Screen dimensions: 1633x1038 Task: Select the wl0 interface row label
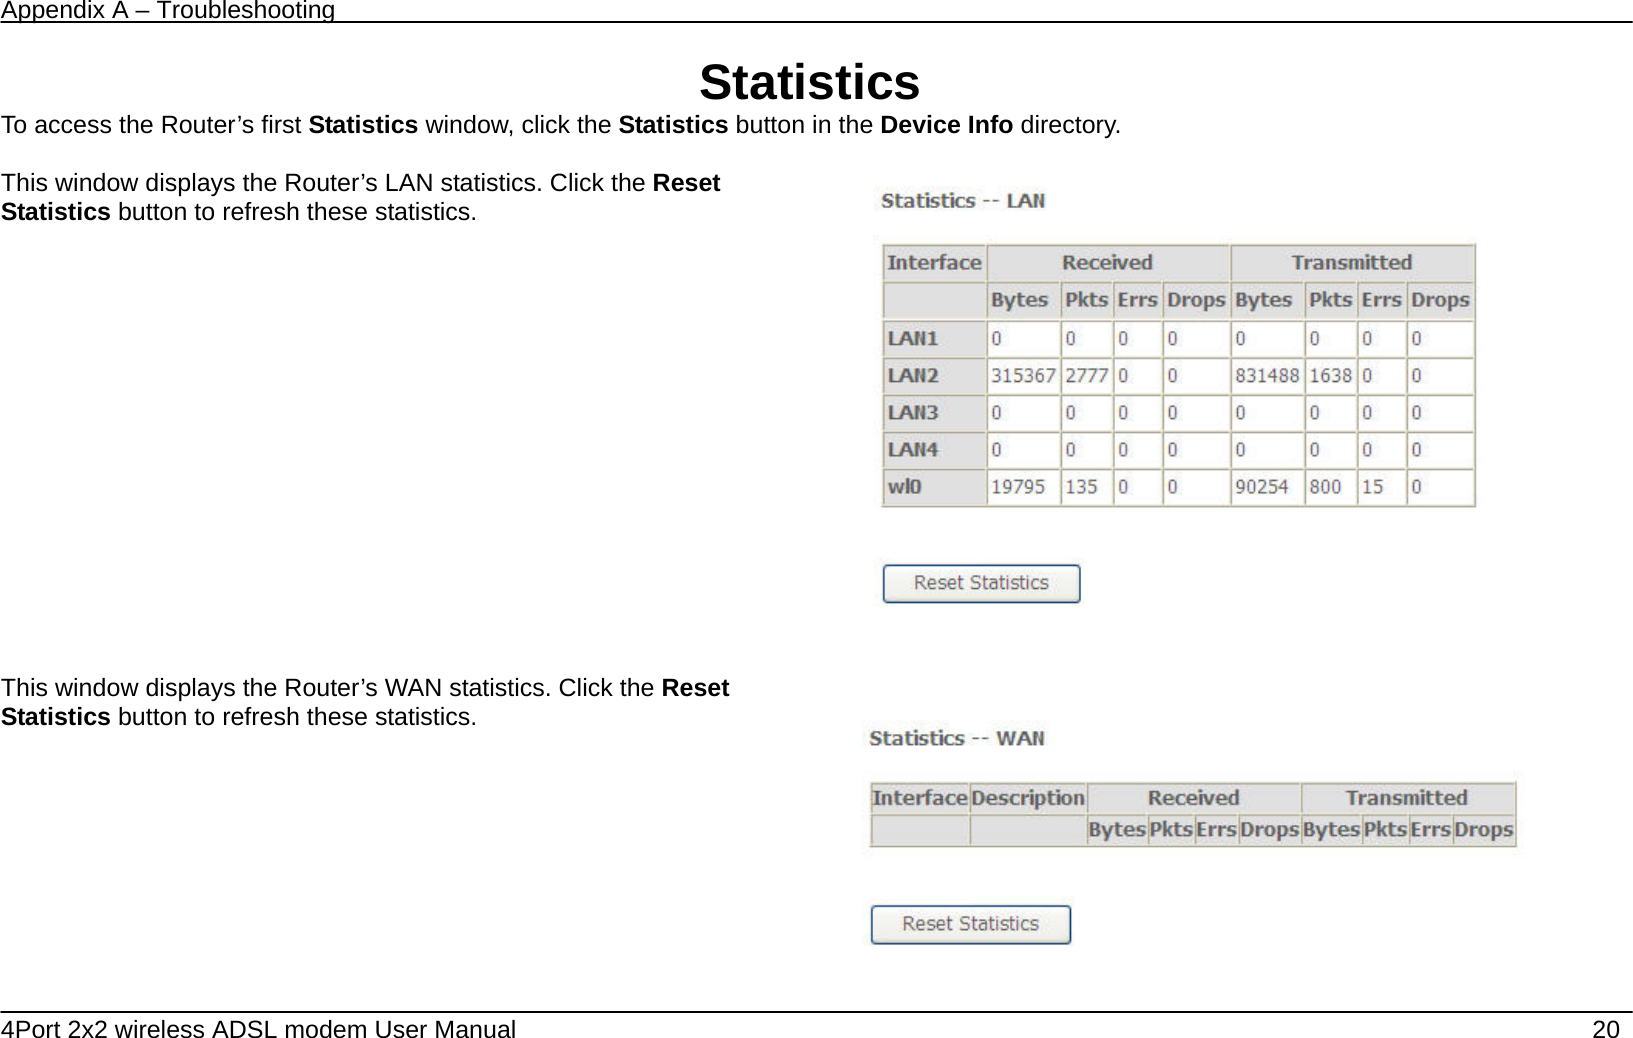(x=904, y=487)
